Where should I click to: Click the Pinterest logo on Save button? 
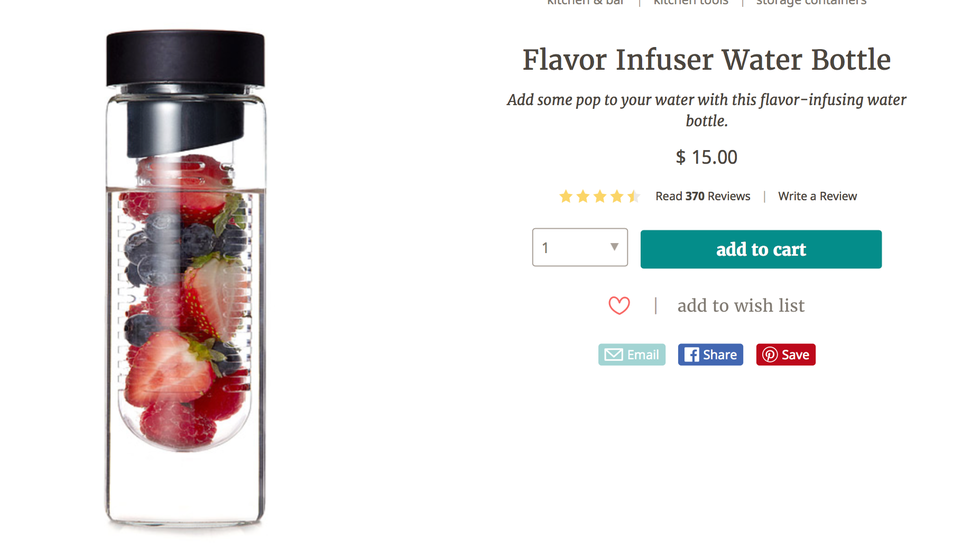coord(769,355)
